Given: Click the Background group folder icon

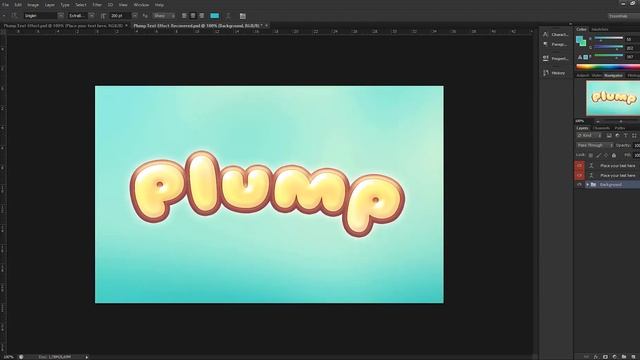Looking at the screenshot, I should pos(593,185).
